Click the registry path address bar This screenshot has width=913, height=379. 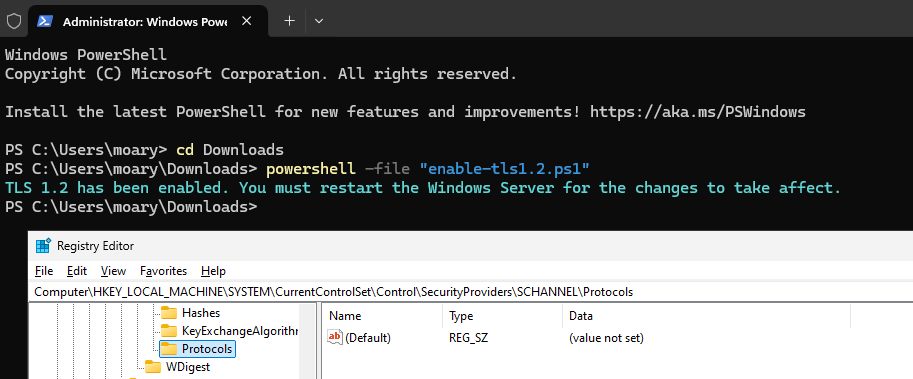470,292
